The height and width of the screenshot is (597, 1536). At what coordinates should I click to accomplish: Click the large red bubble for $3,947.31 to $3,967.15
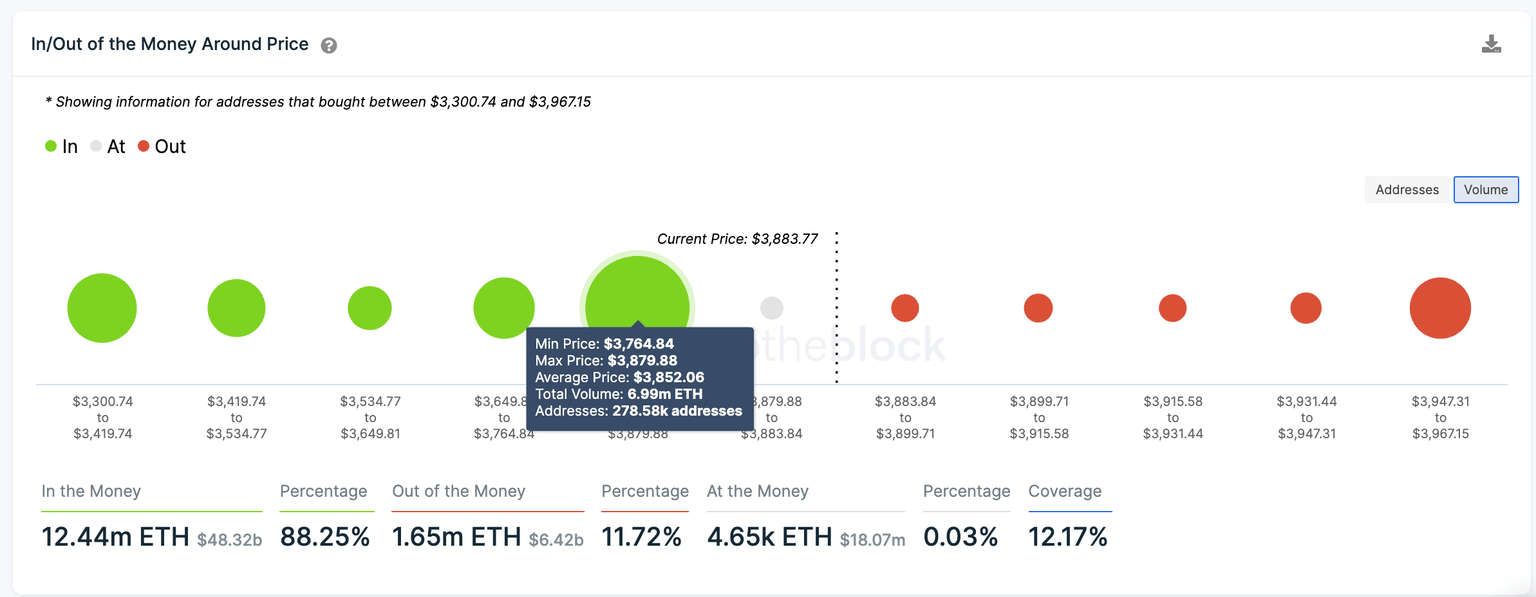1440,308
